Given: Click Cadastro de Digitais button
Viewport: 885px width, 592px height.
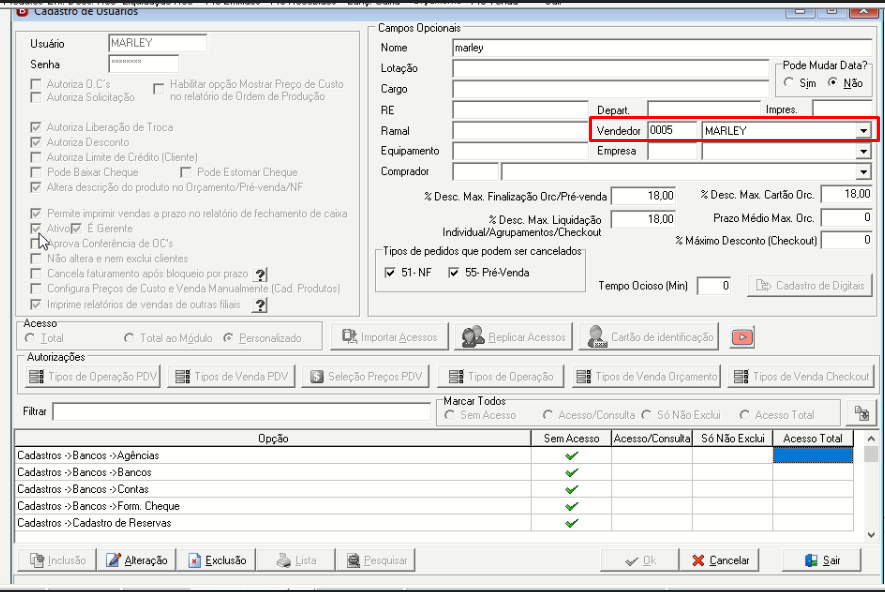Looking at the screenshot, I should [x=810, y=286].
